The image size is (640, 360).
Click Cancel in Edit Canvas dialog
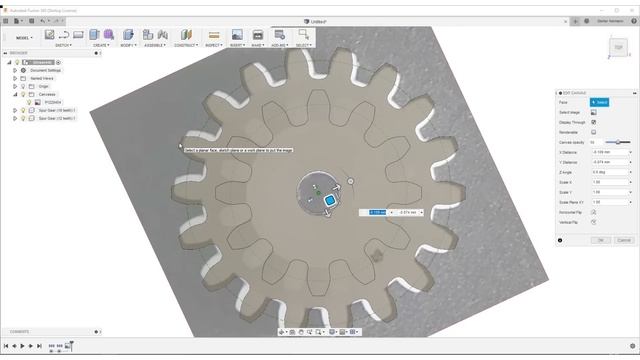(x=624, y=240)
